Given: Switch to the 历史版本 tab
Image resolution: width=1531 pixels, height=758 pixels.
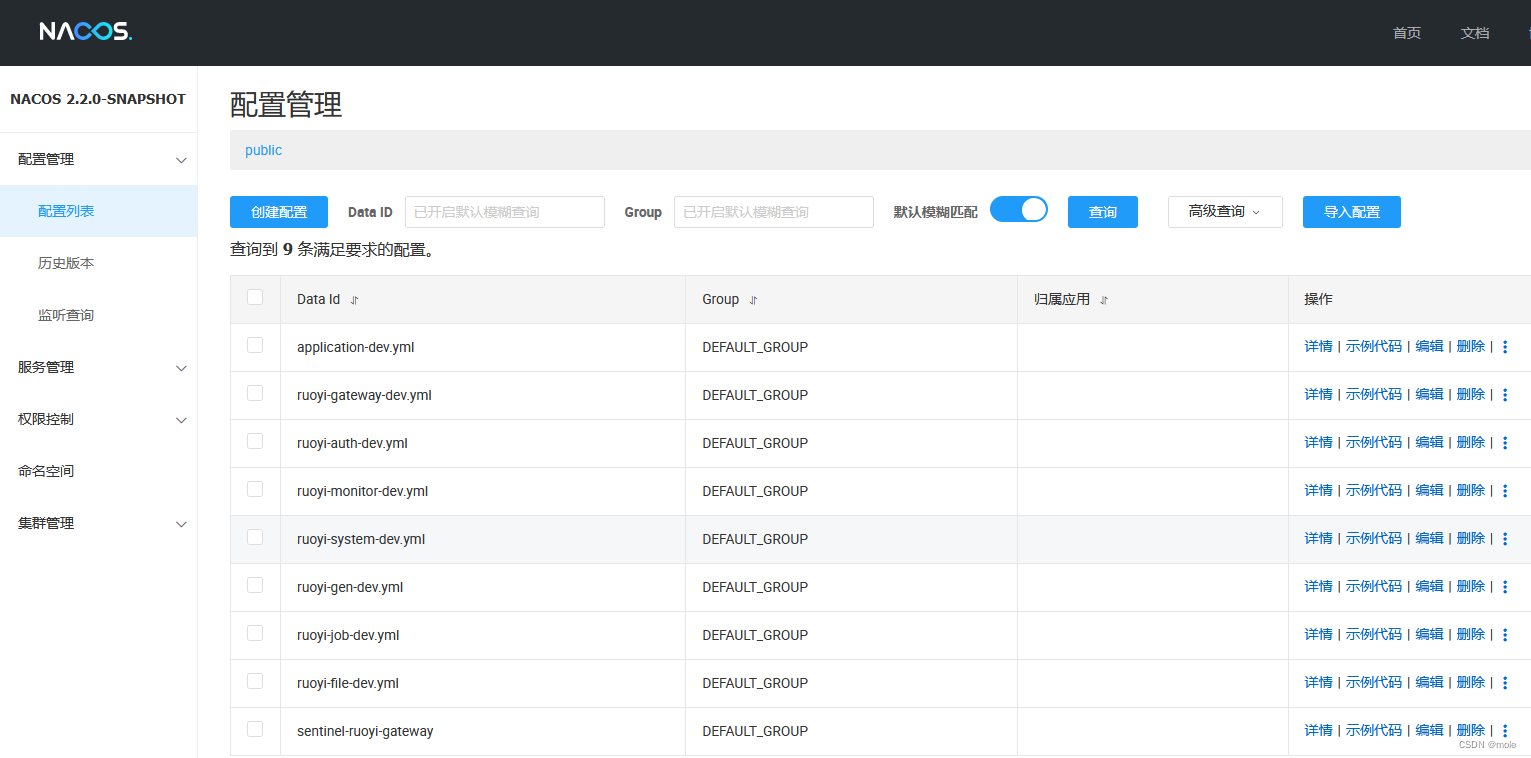Looking at the screenshot, I should [x=66, y=262].
